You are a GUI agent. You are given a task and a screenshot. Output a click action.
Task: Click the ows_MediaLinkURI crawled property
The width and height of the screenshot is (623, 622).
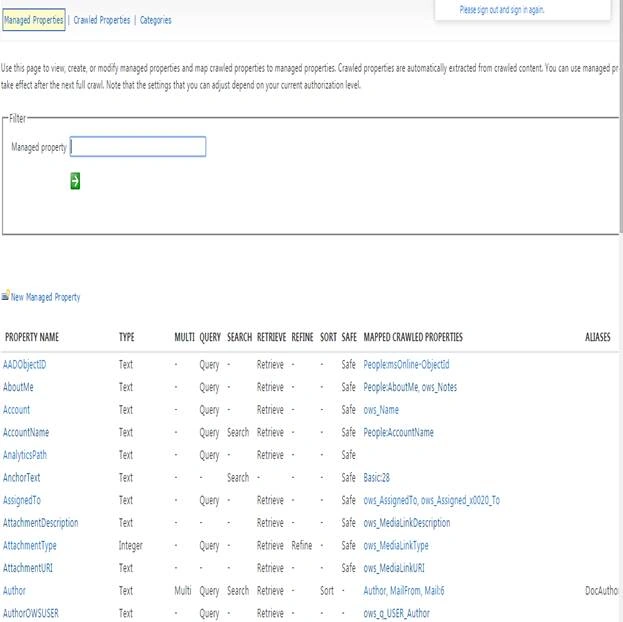[394, 568]
